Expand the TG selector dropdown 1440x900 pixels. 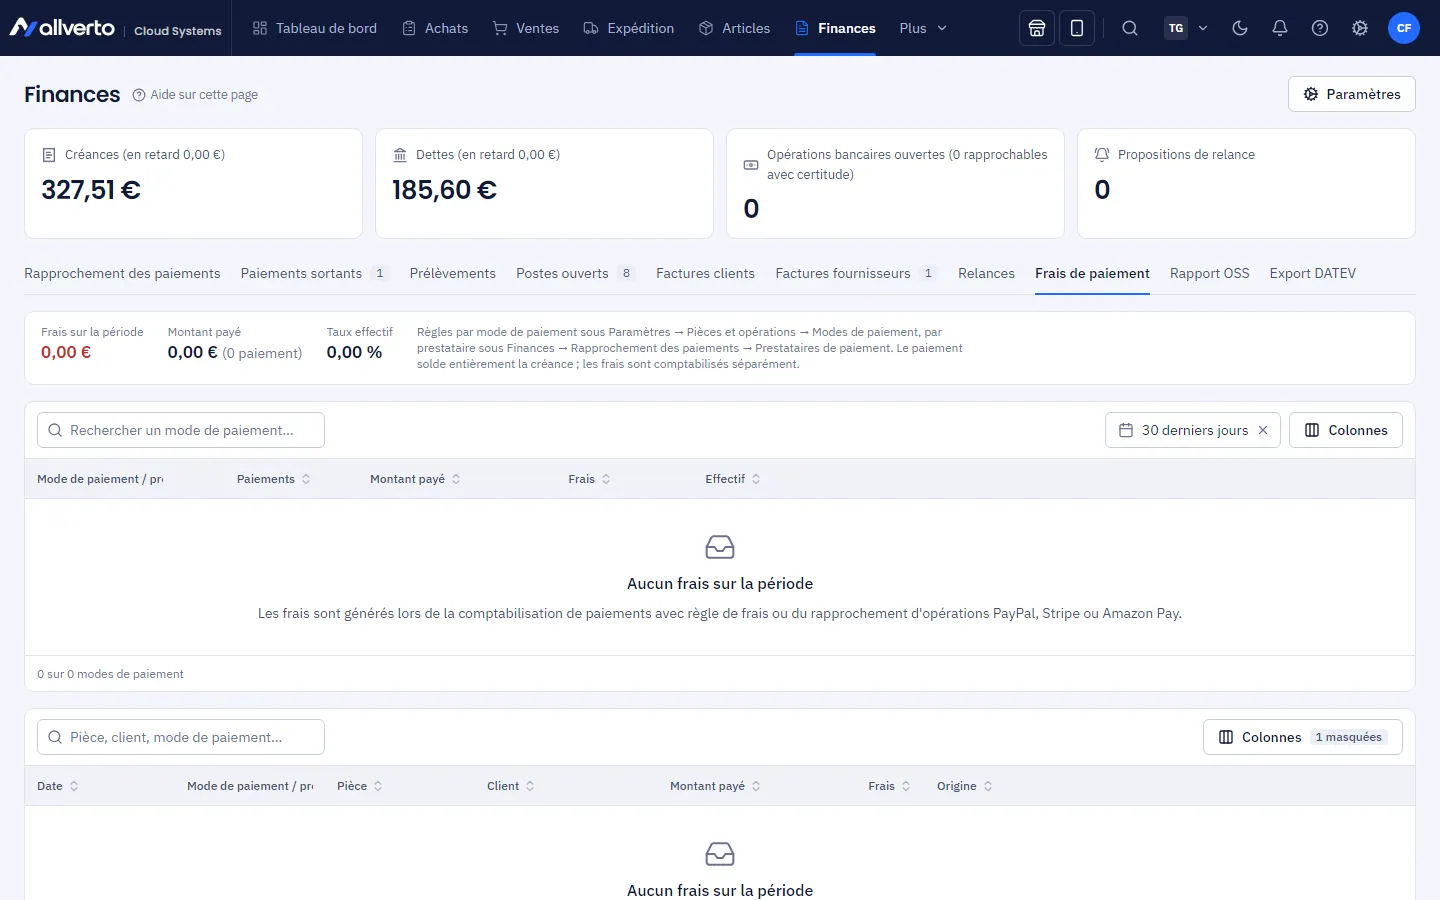(1187, 28)
